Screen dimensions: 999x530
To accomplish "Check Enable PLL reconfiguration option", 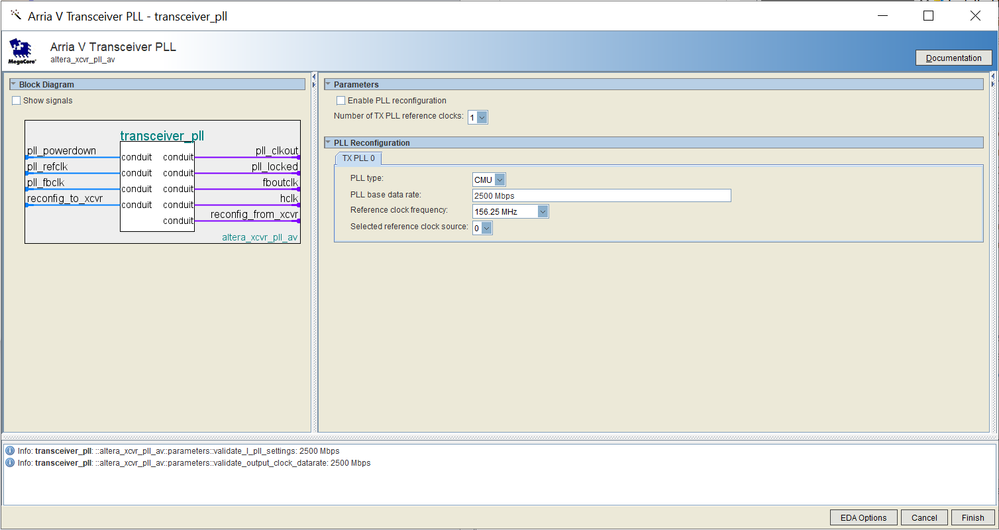I will pyautogui.click(x=341, y=101).
